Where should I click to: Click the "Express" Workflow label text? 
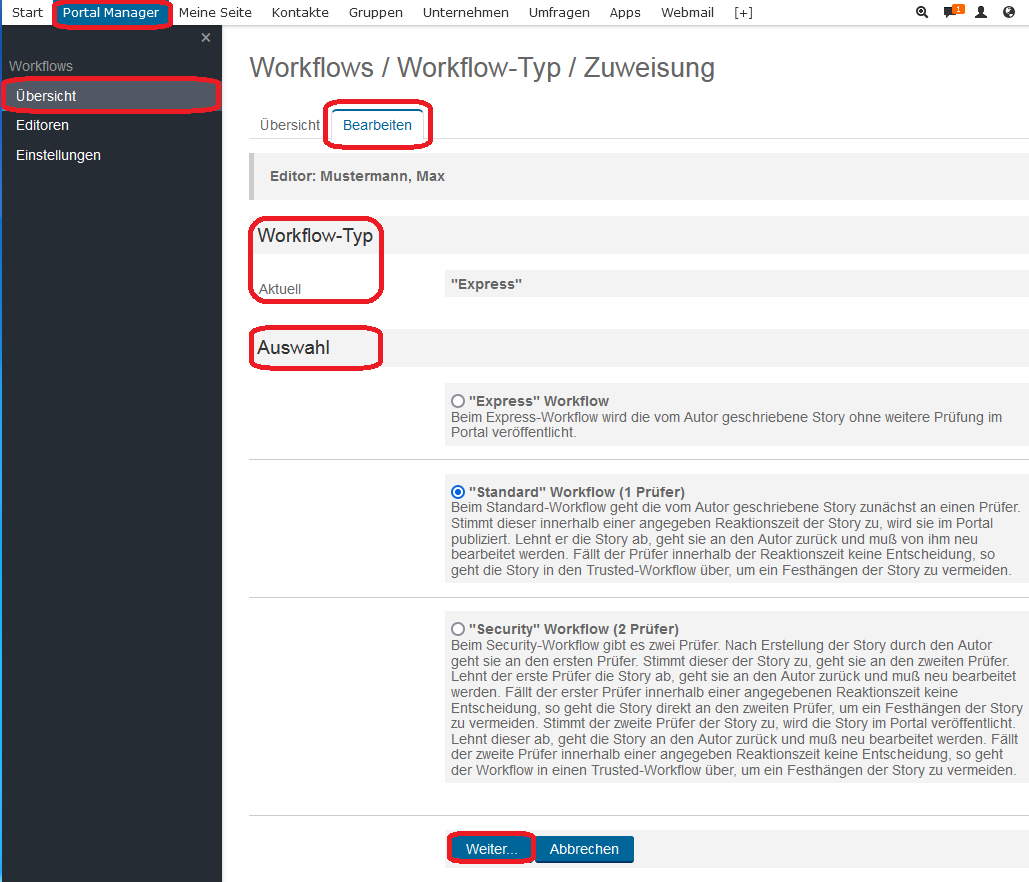tap(539, 401)
